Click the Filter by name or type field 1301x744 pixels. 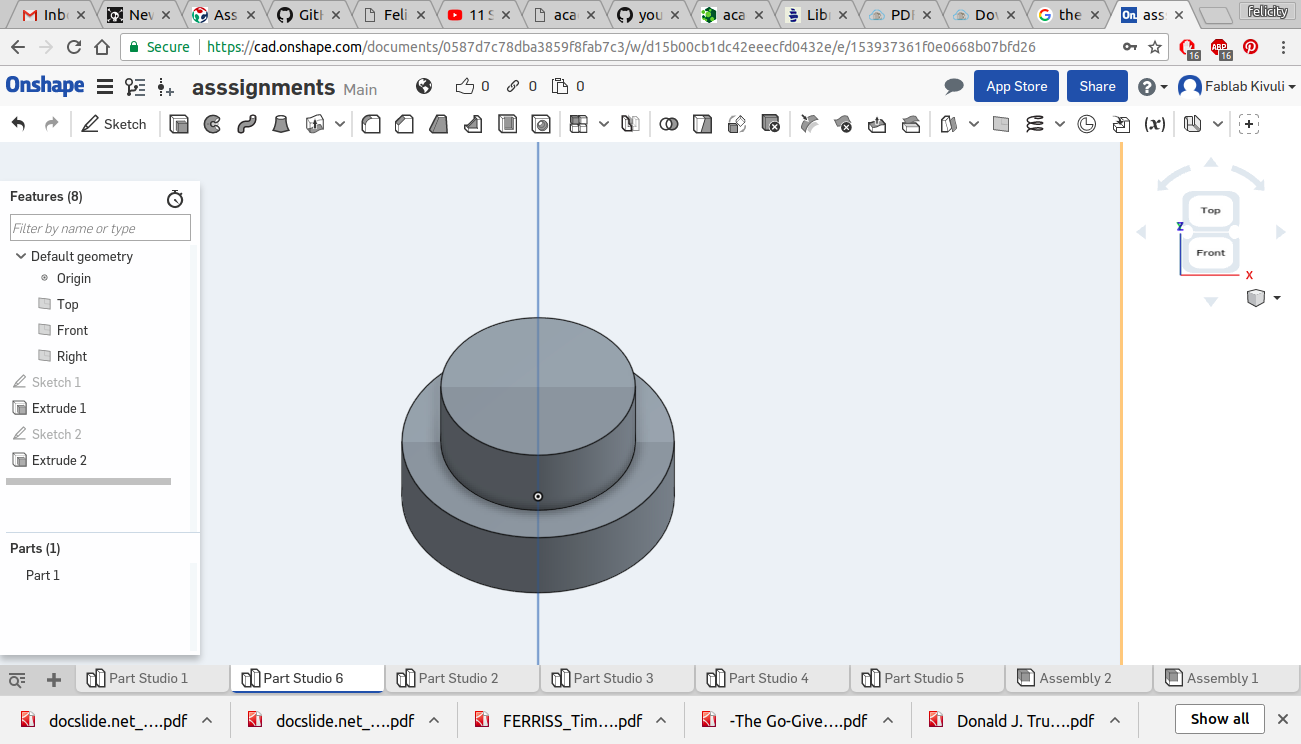[100, 228]
